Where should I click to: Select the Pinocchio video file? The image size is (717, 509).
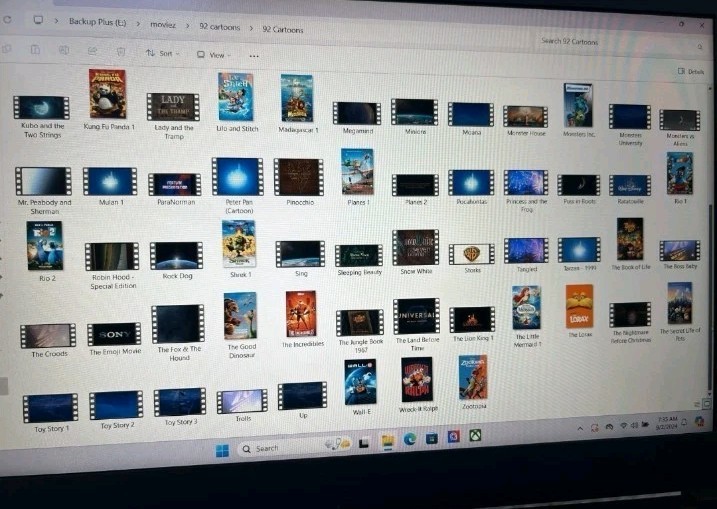click(x=299, y=177)
